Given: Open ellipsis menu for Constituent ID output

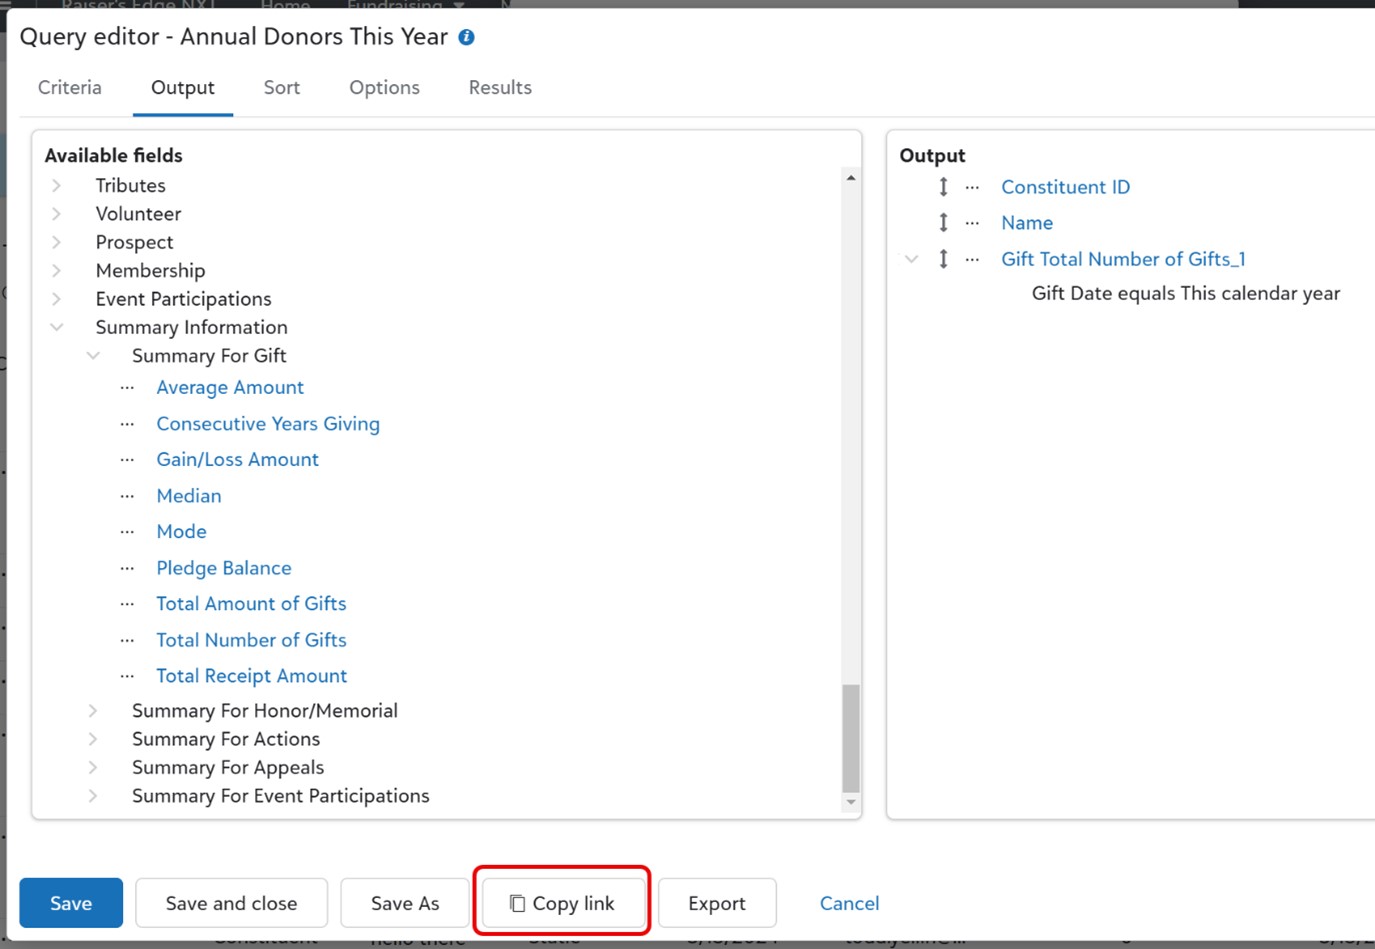Looking at the screenshot, I should (x=972, y=187).
